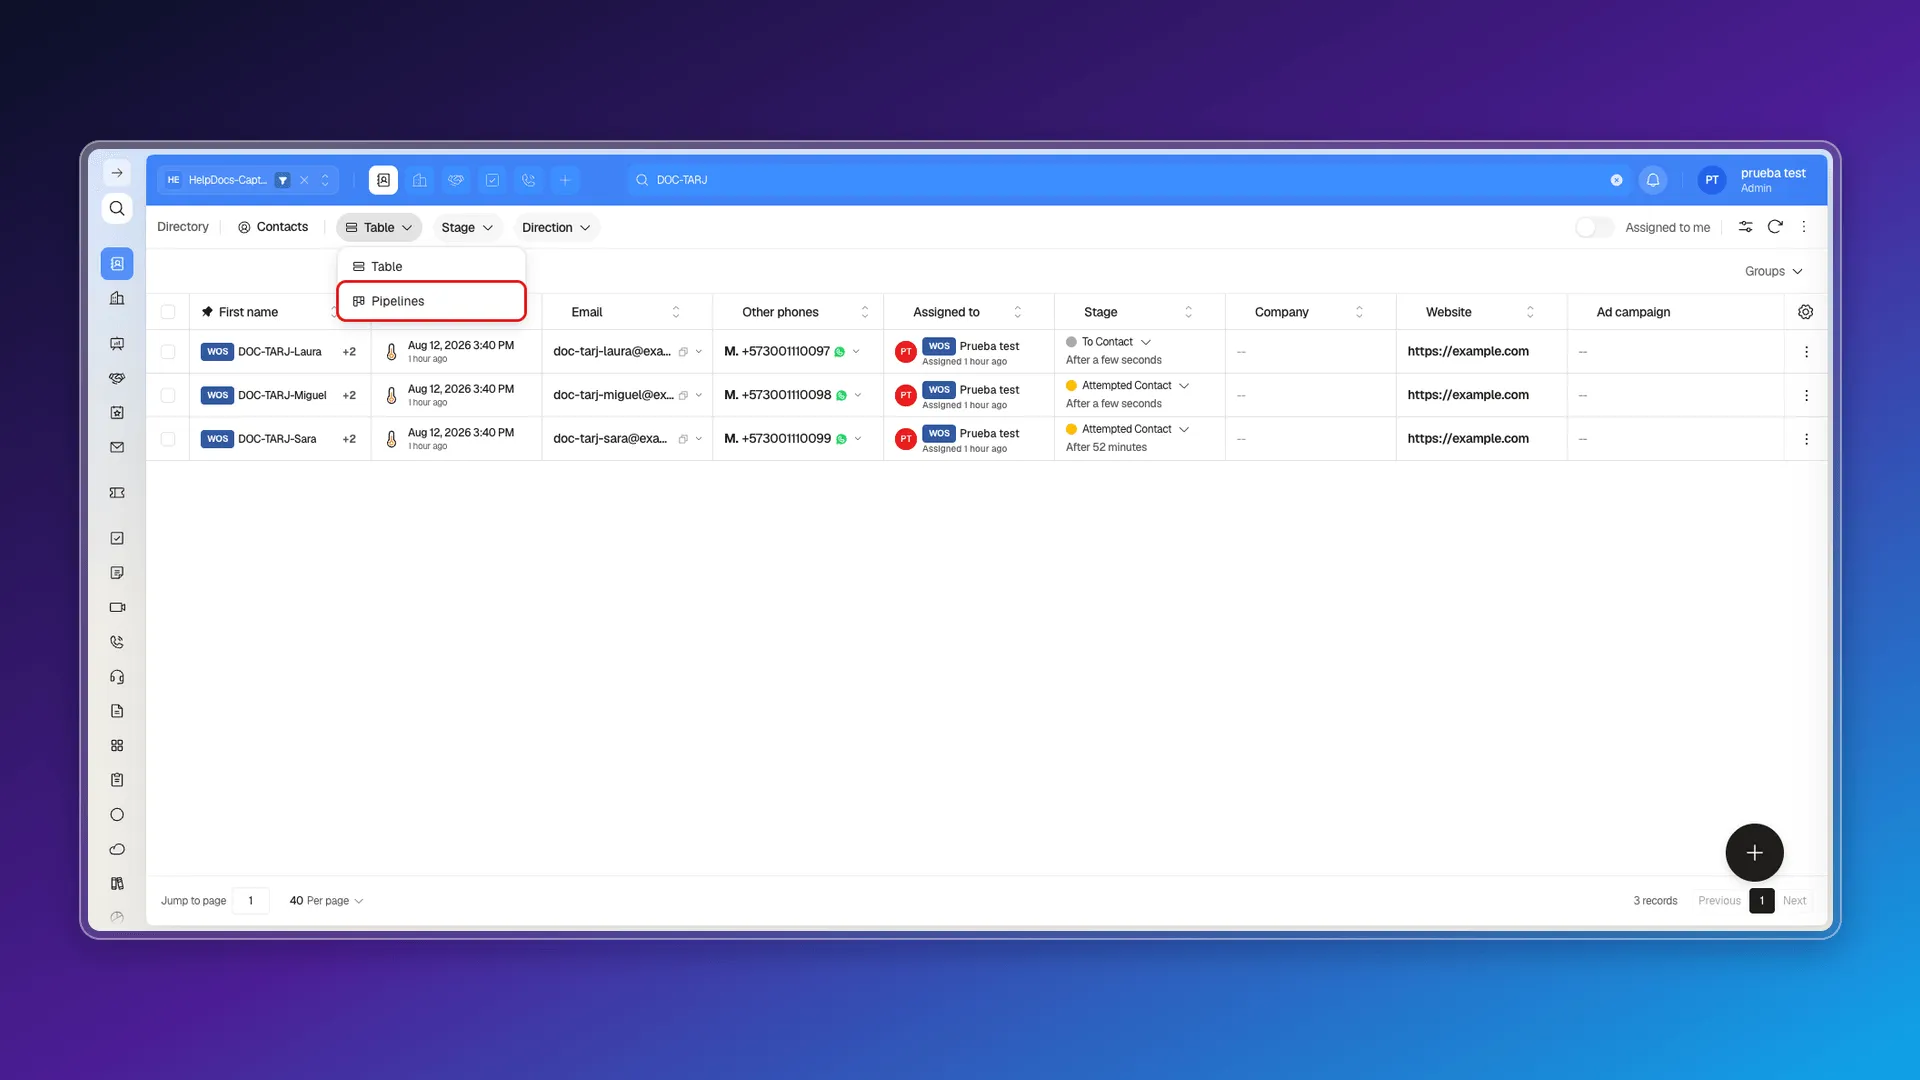Open the Stage filter dropdown

point(467,228)
